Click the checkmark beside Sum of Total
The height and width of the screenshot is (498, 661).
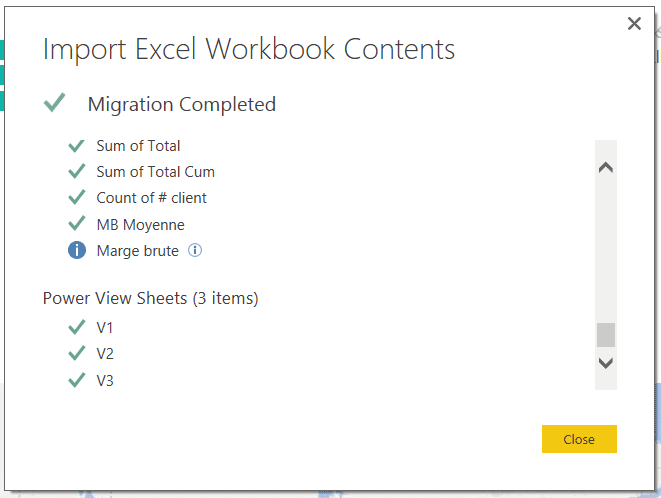click(76, 146)
